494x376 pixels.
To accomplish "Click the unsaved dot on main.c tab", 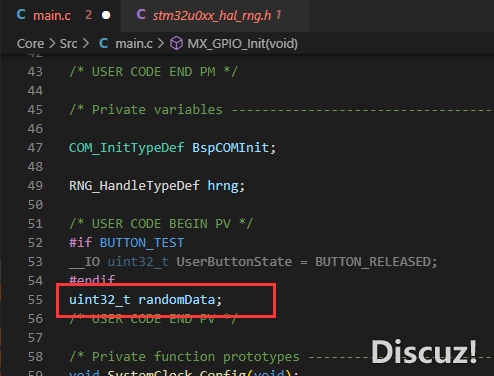I will (x=106, y=15).
